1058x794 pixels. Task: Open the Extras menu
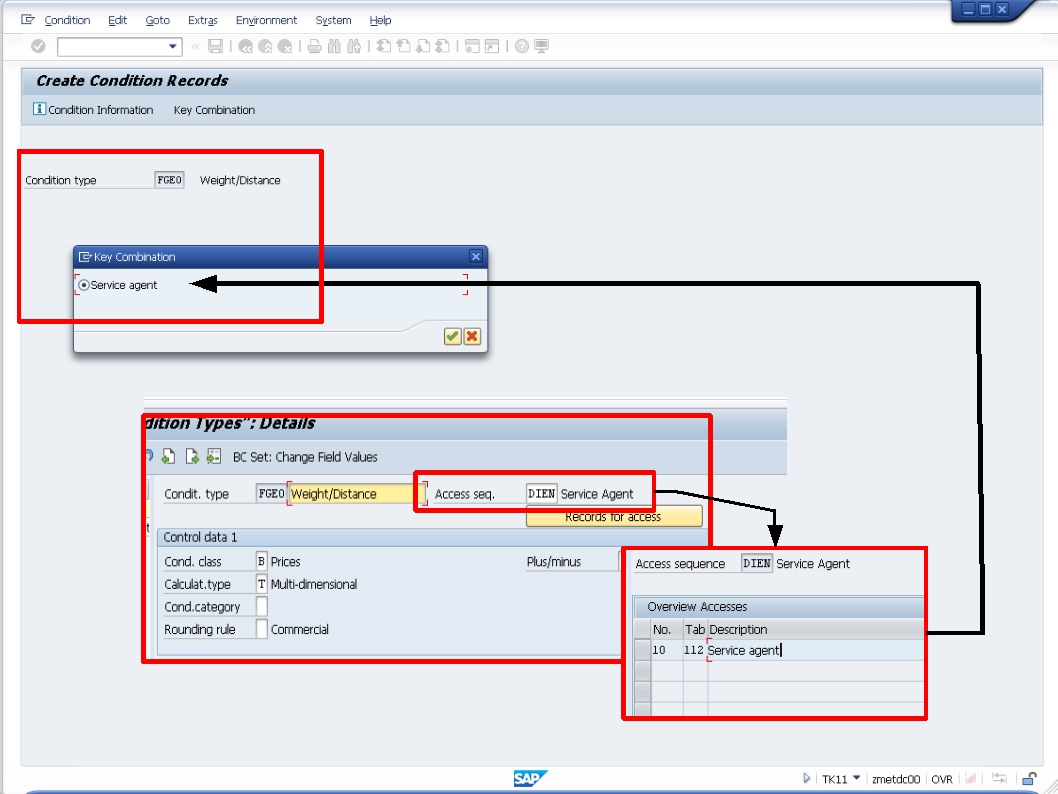click(202, 20)
